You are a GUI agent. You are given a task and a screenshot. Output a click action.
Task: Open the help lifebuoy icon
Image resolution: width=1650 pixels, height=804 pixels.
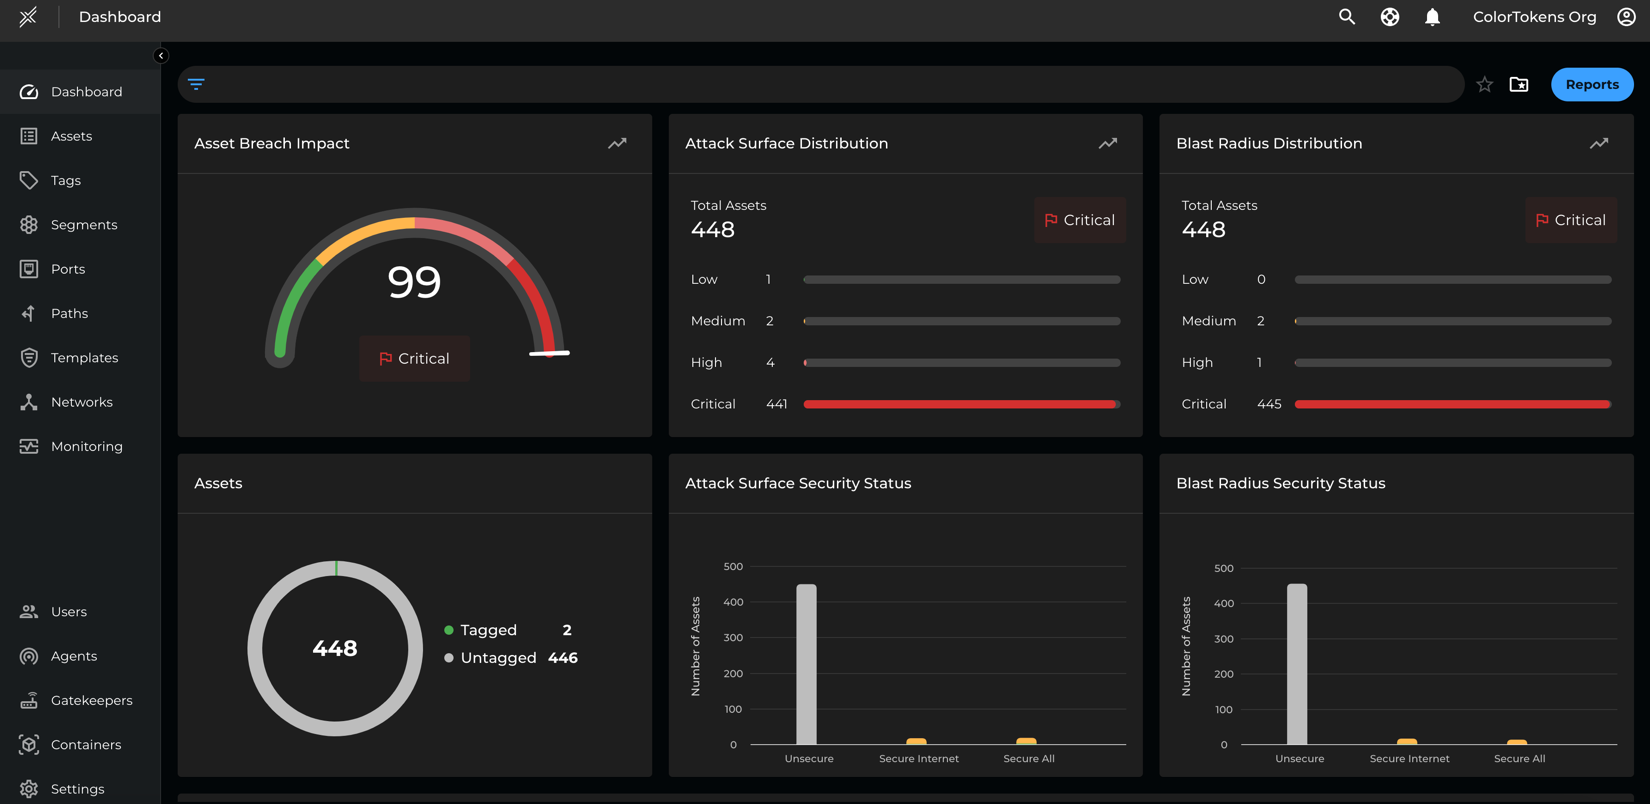[1390, 17]
